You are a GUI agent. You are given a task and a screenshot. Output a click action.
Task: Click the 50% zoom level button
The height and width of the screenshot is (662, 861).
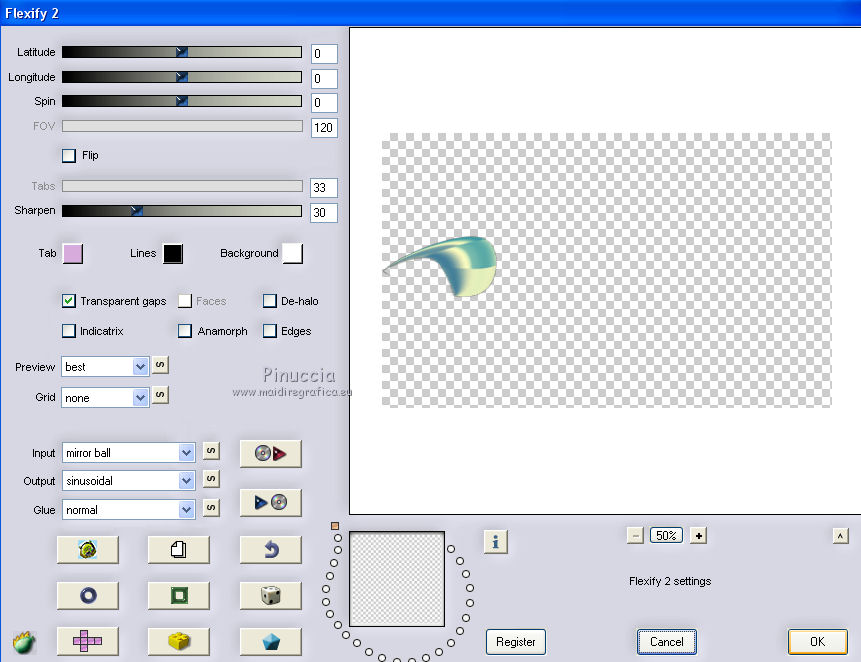666,535
